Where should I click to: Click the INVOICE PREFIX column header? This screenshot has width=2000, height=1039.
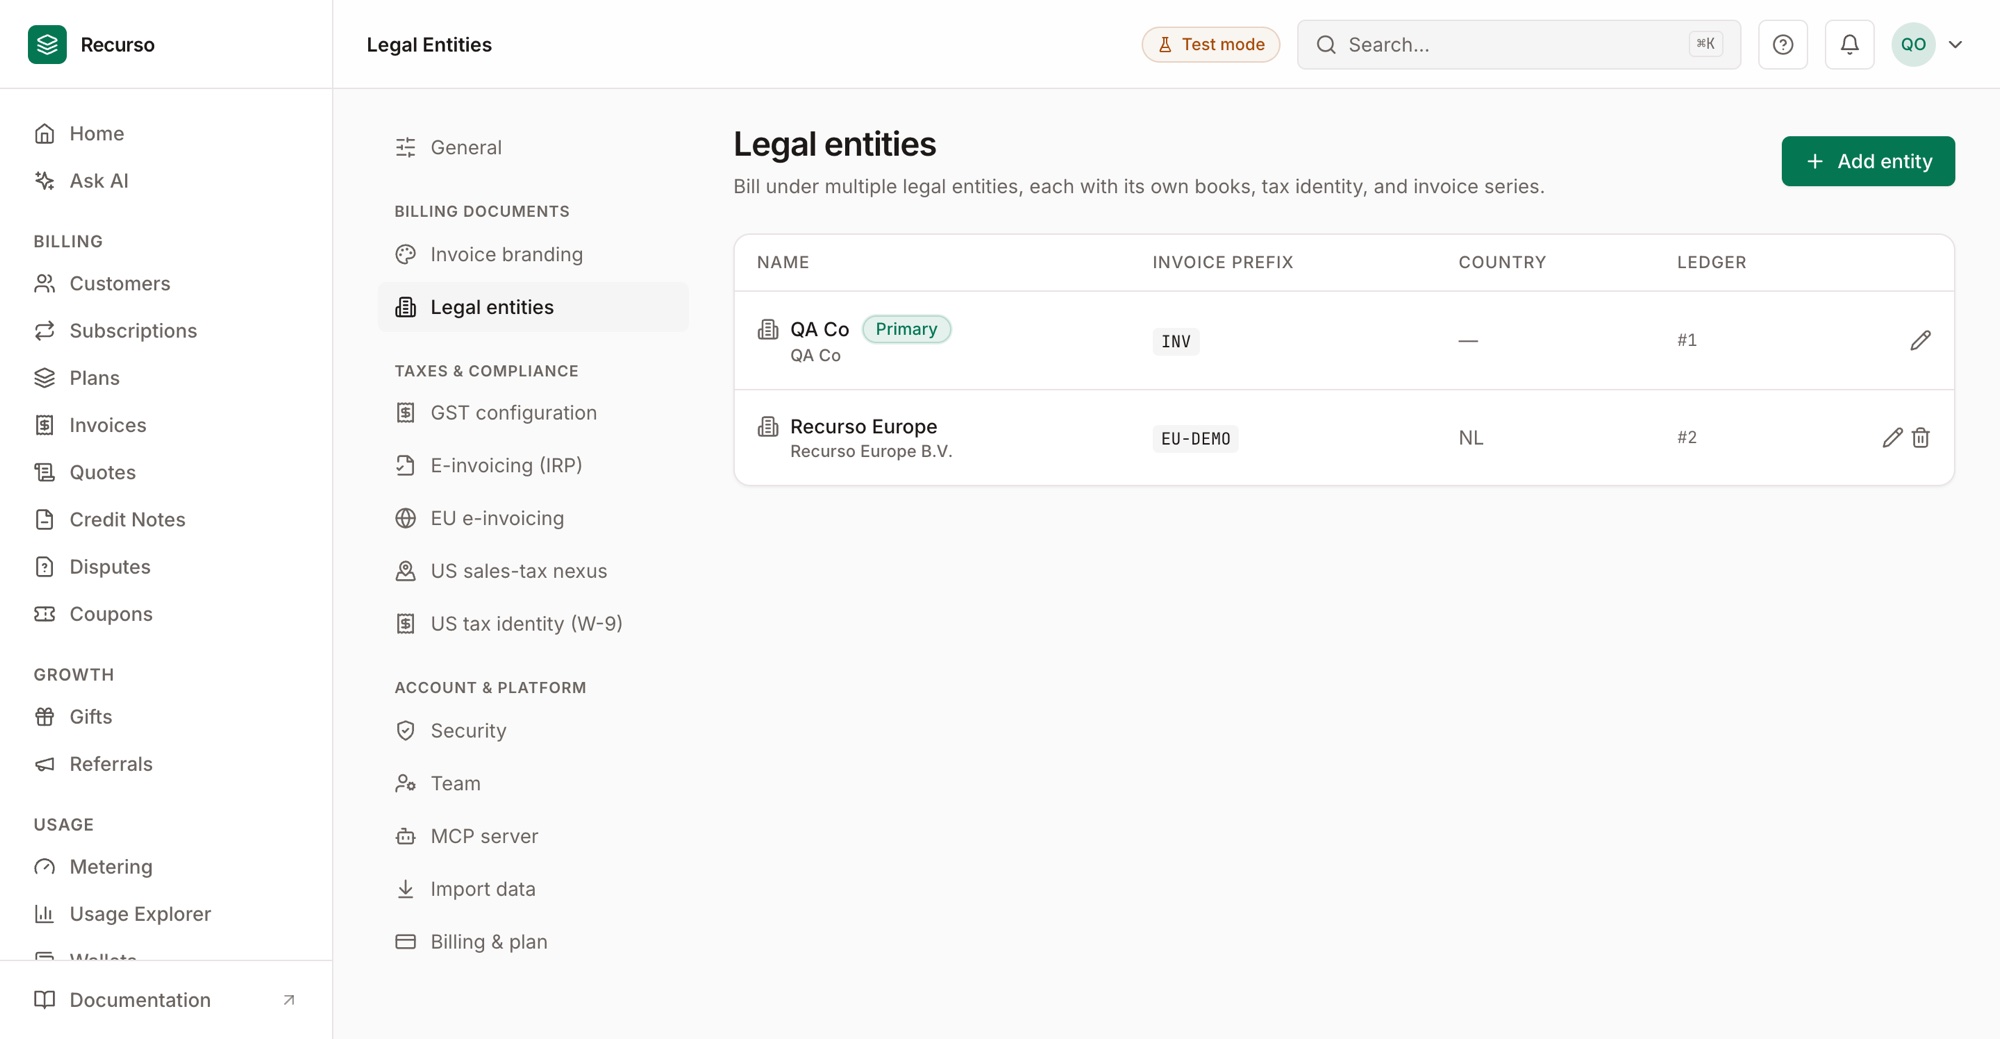[1222, 262]
